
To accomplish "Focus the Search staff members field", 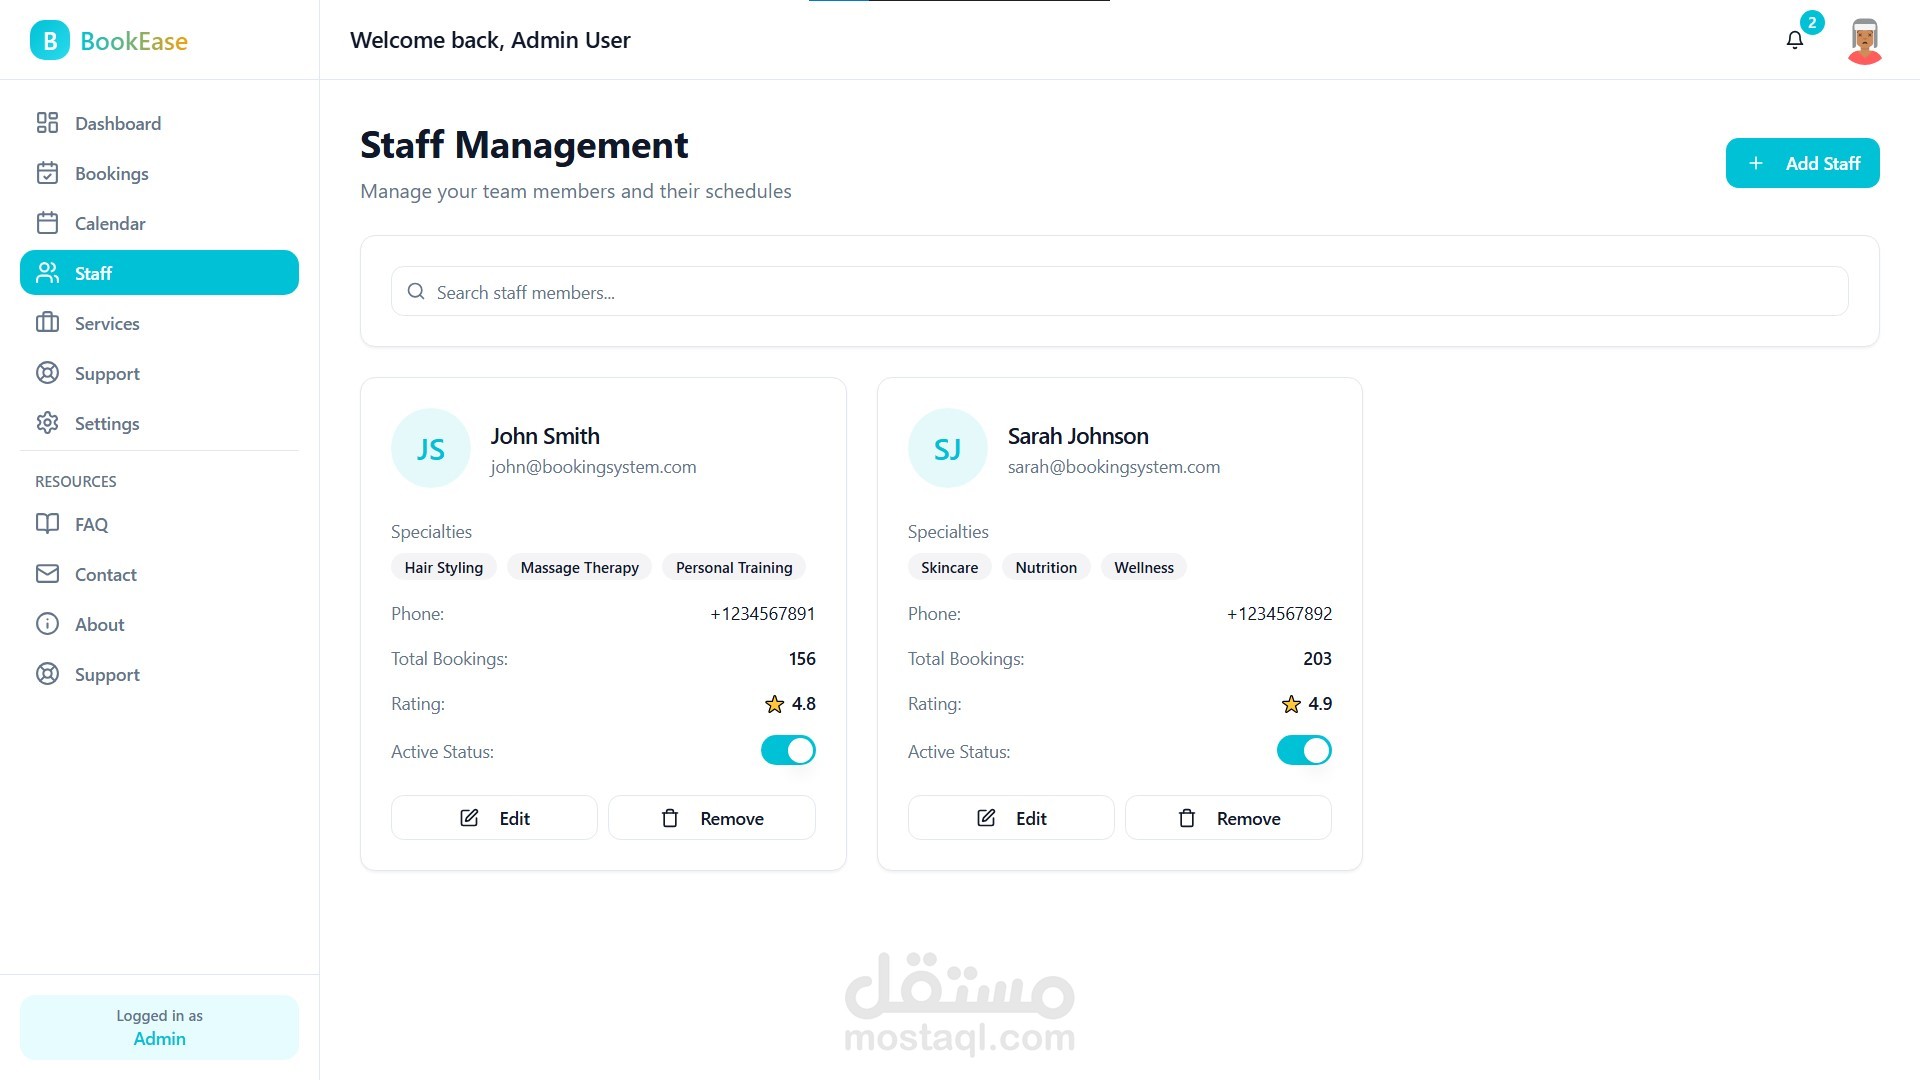I will tap(1120, 292).
